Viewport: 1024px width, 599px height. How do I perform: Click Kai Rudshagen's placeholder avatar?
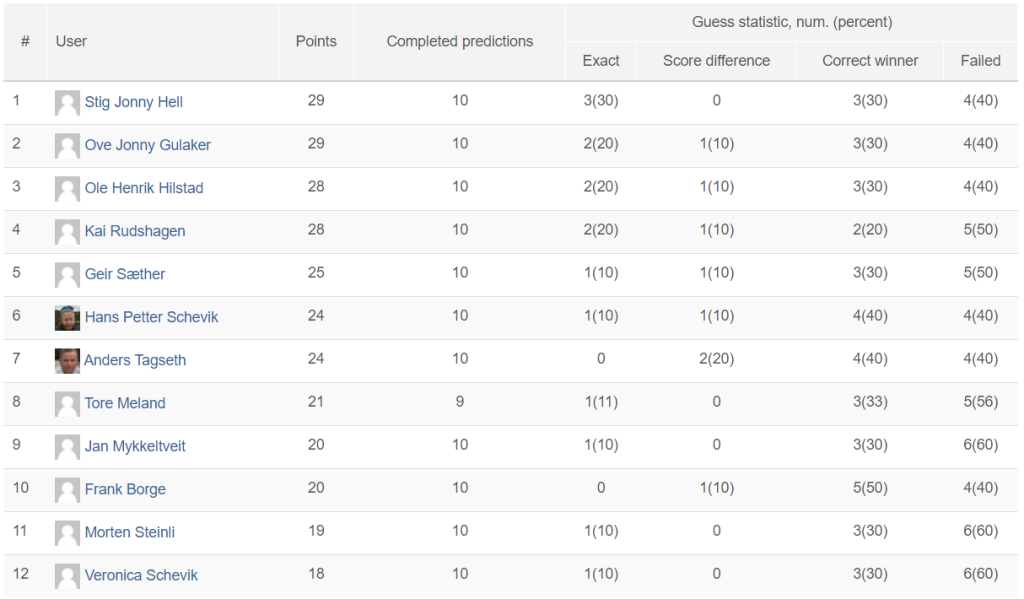click(67, 232)
